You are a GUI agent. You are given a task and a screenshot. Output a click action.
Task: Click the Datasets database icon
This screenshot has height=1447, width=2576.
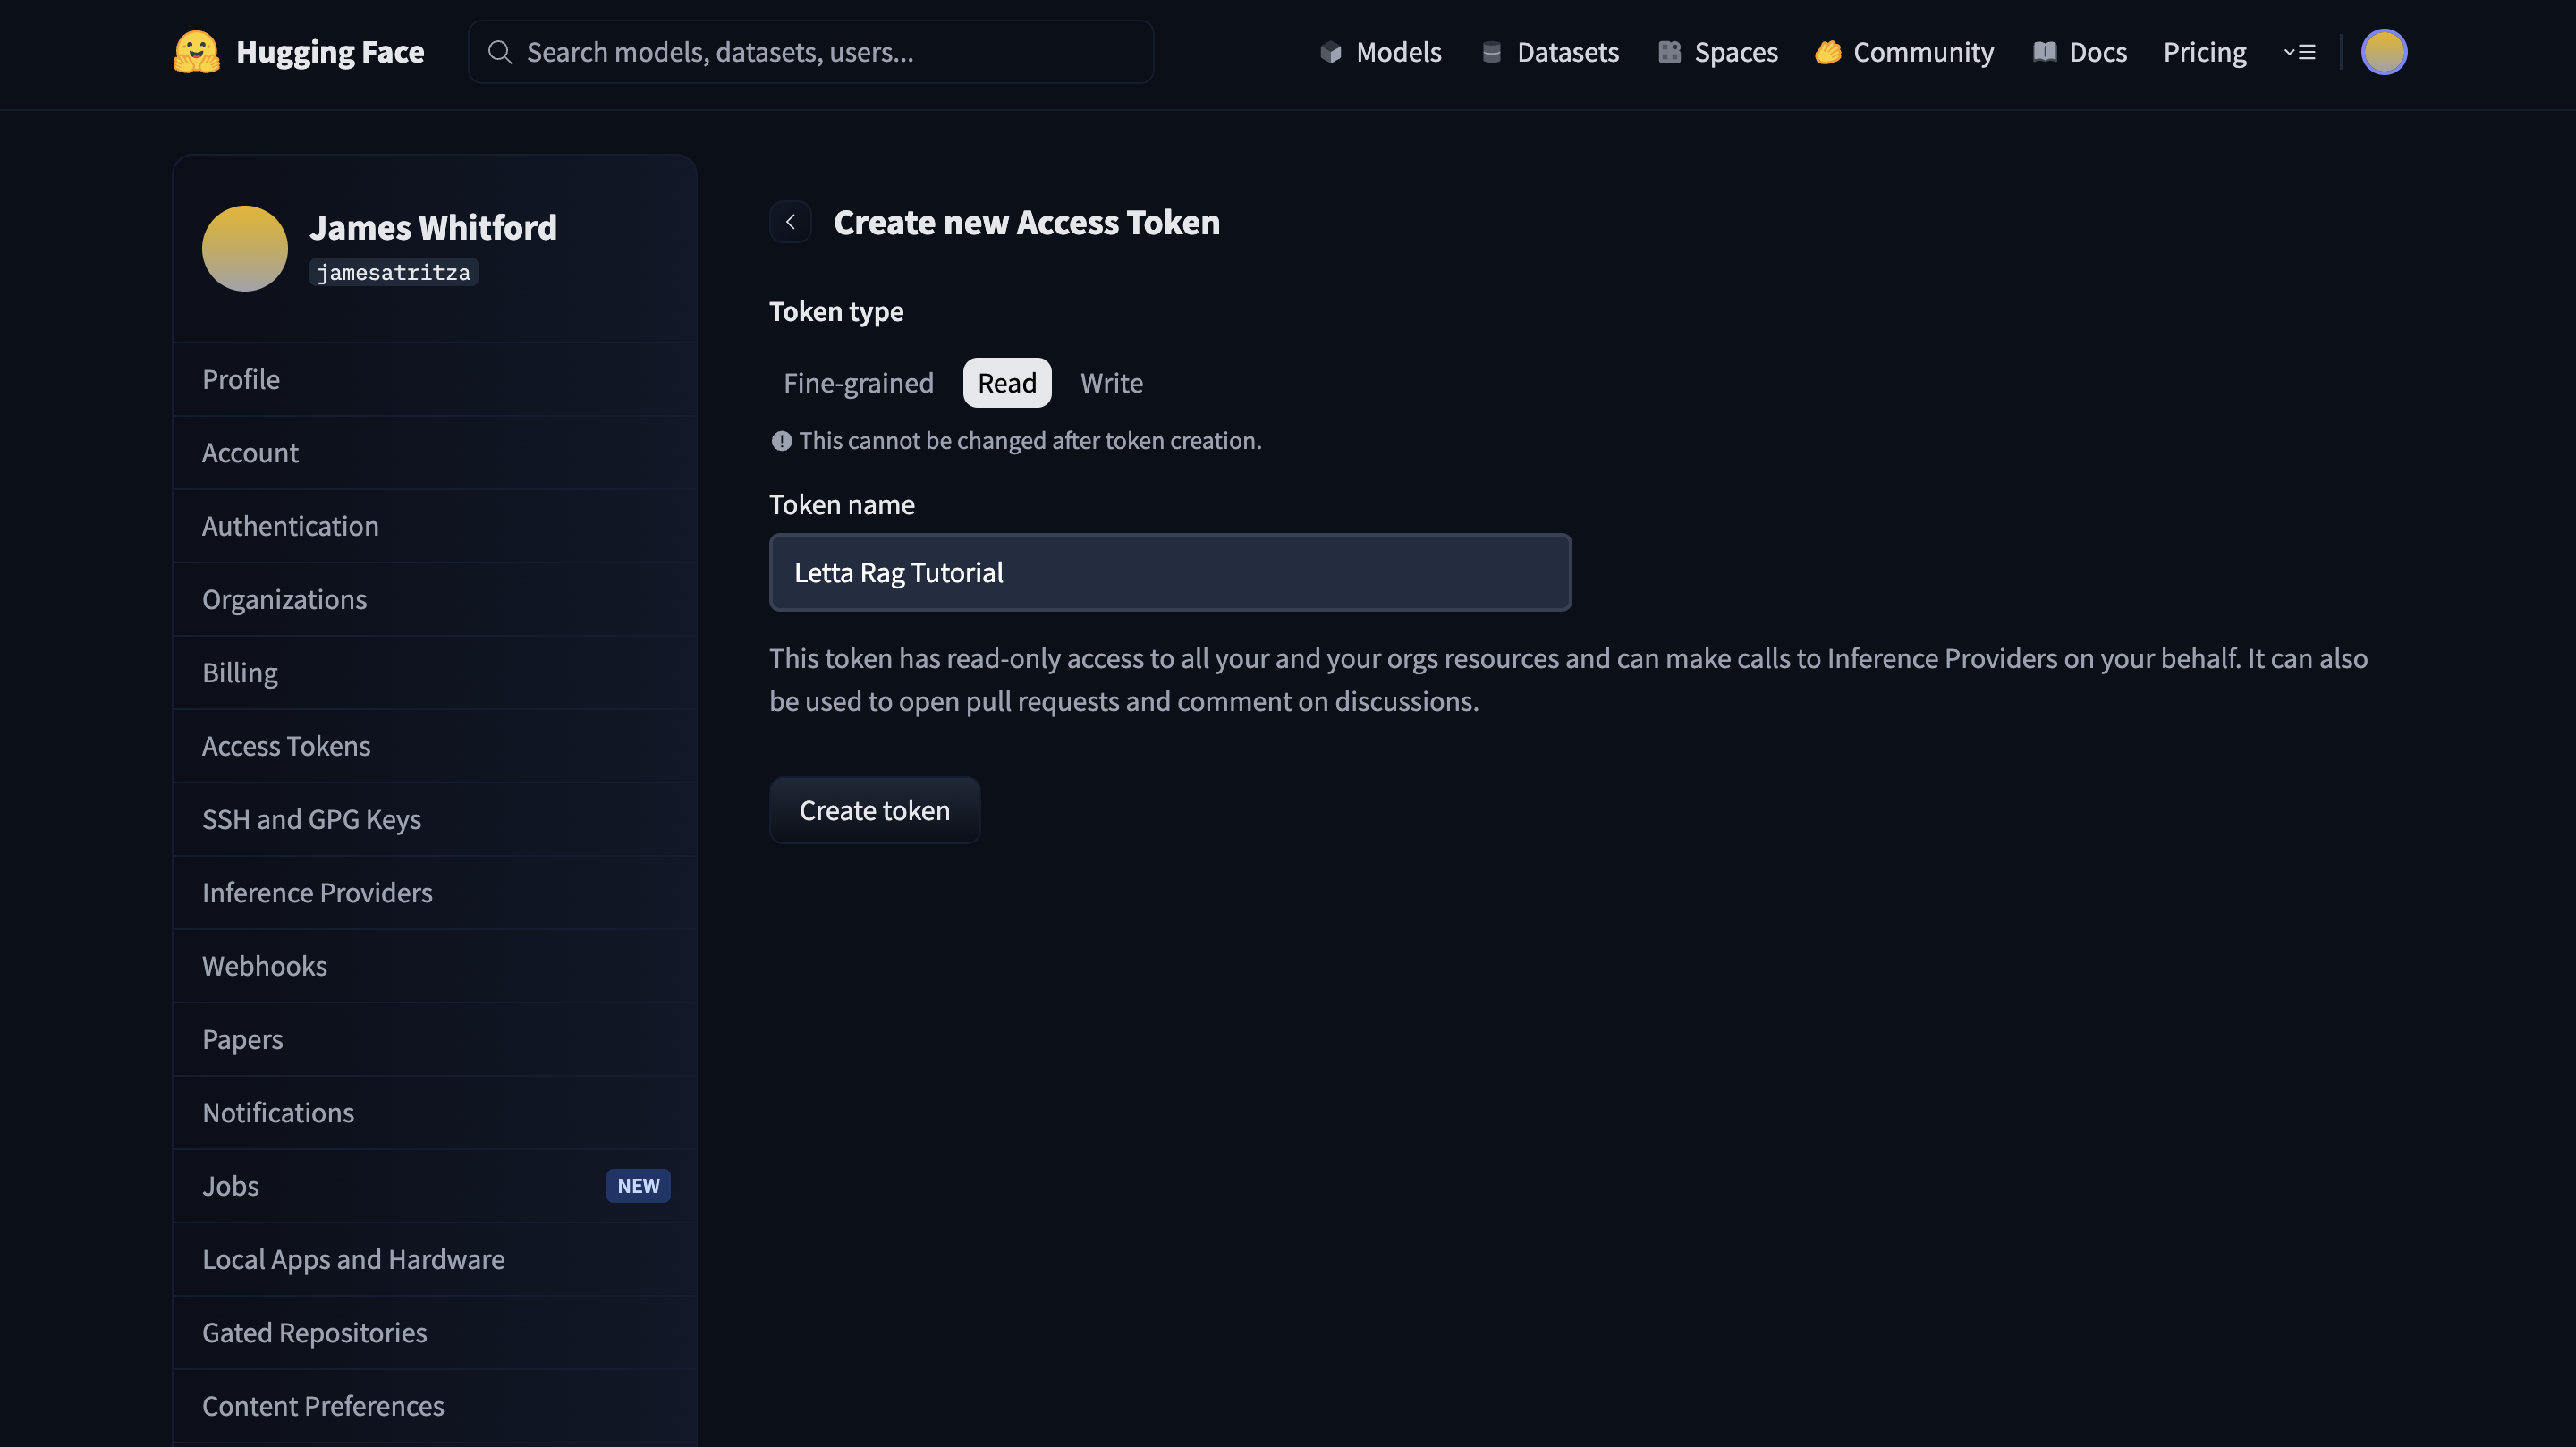[x=1491, y=52]
